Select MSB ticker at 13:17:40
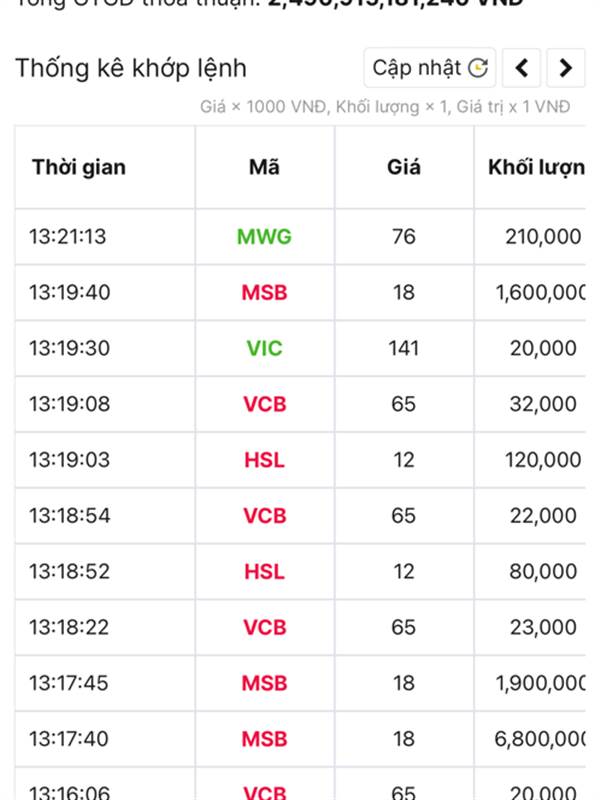 point(264,739)
